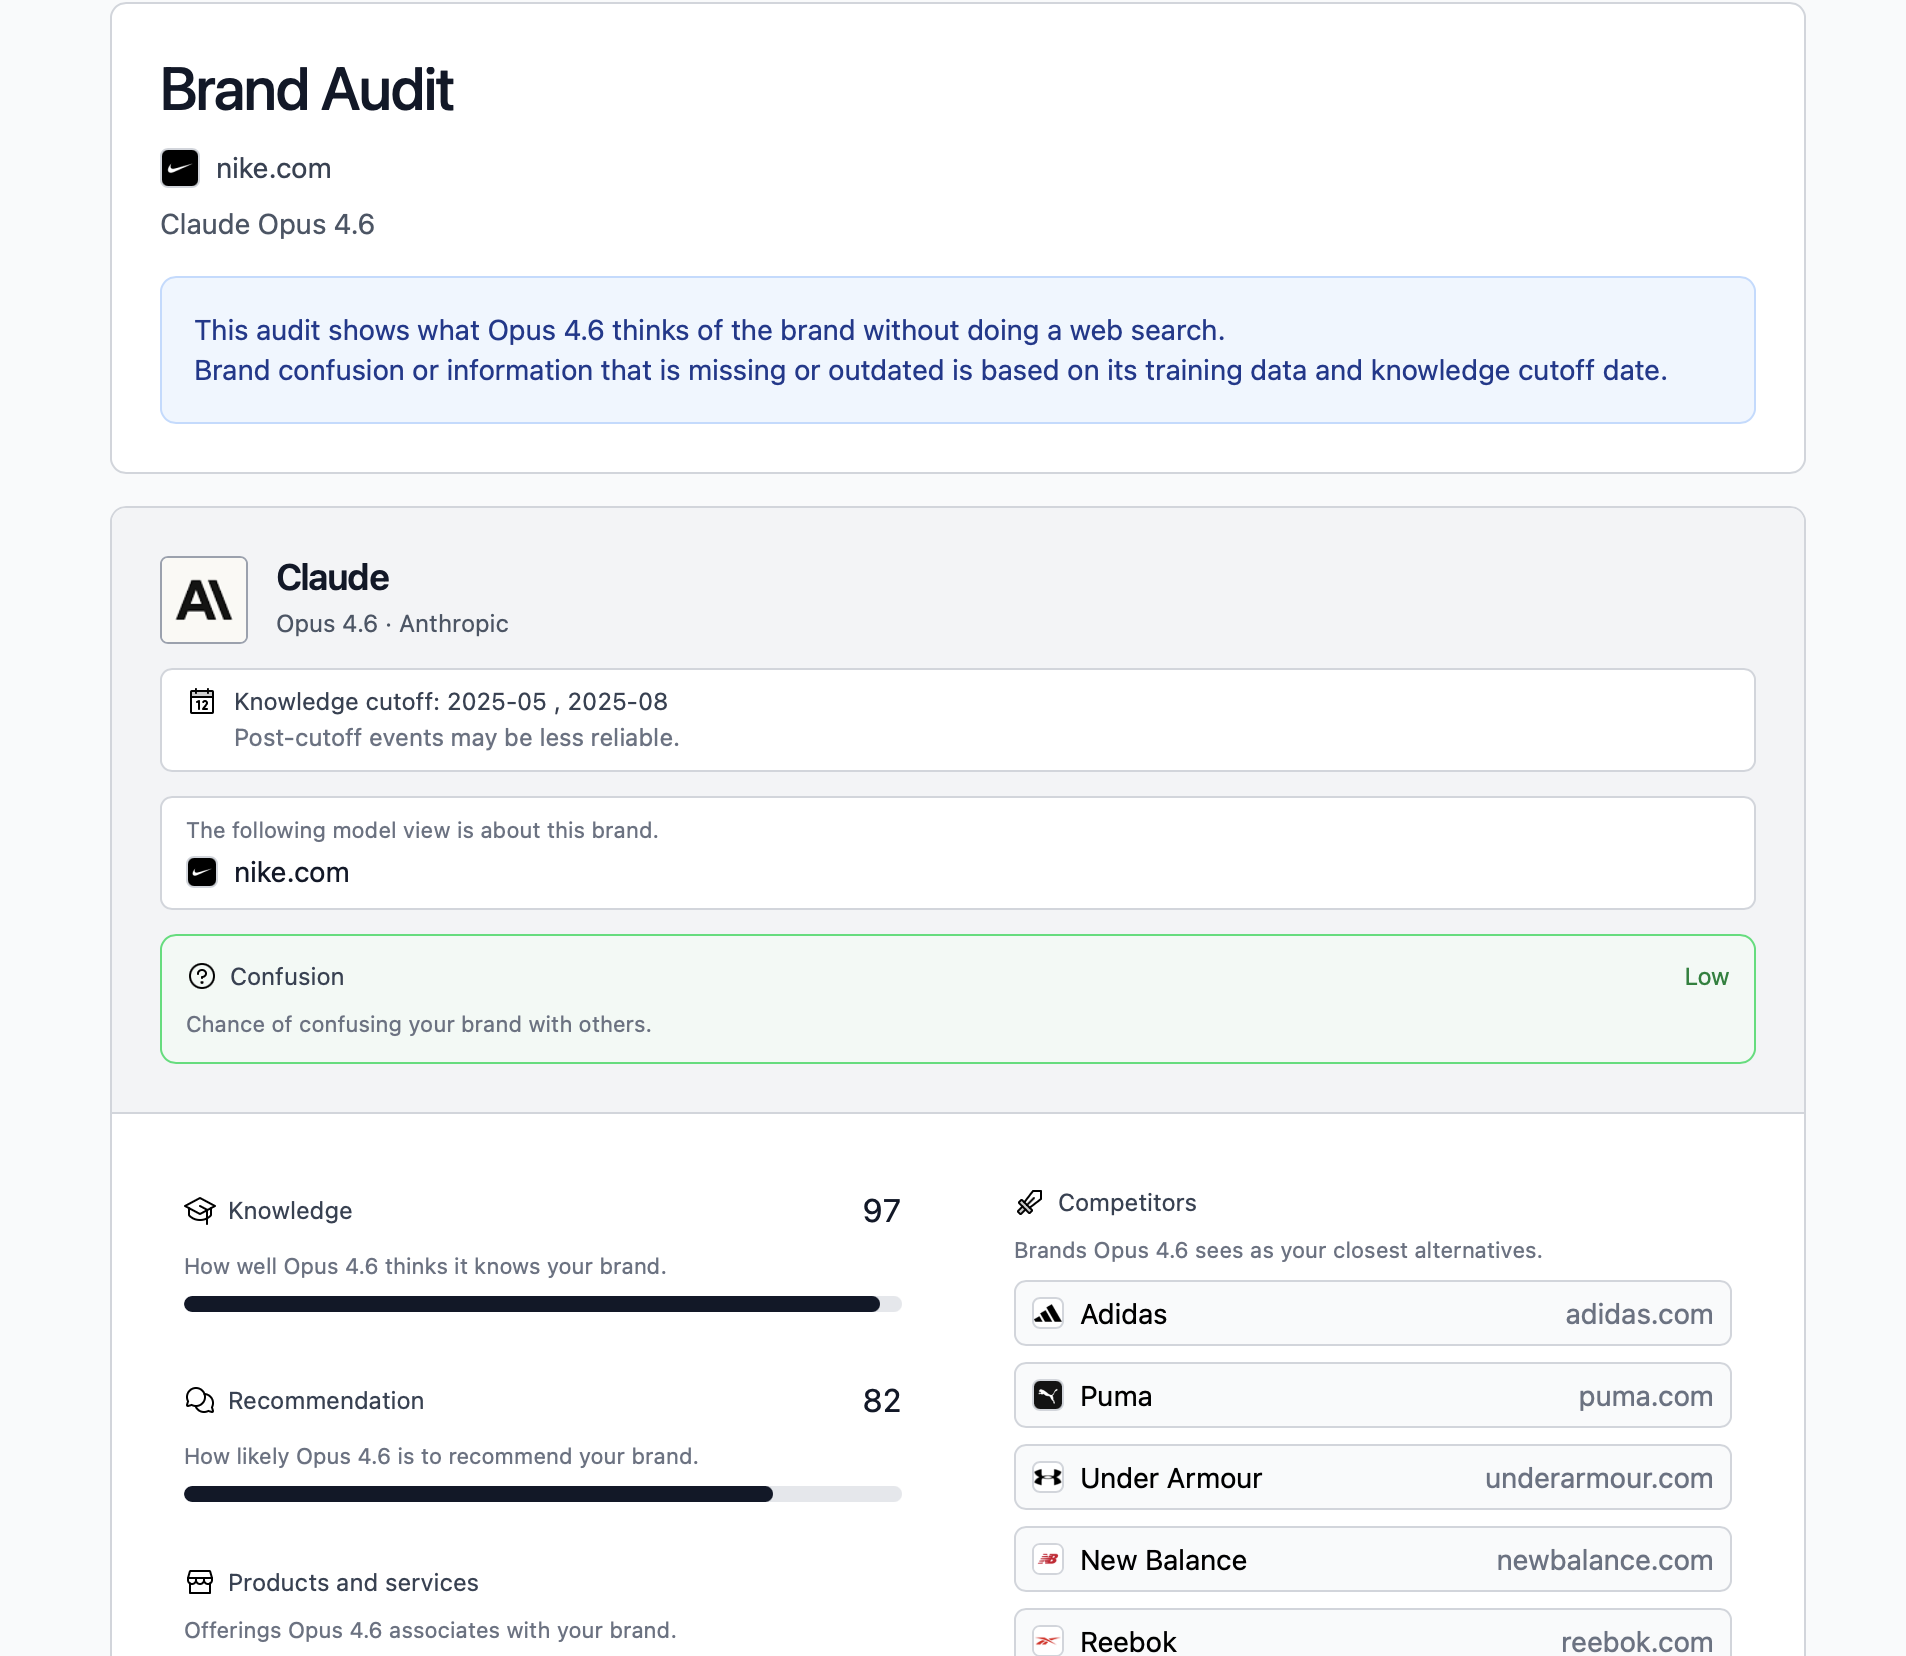Click the New Balance logo icon
Image resolution: width=1906 pixels, height=1656 pixels.
point(1048,1560)
